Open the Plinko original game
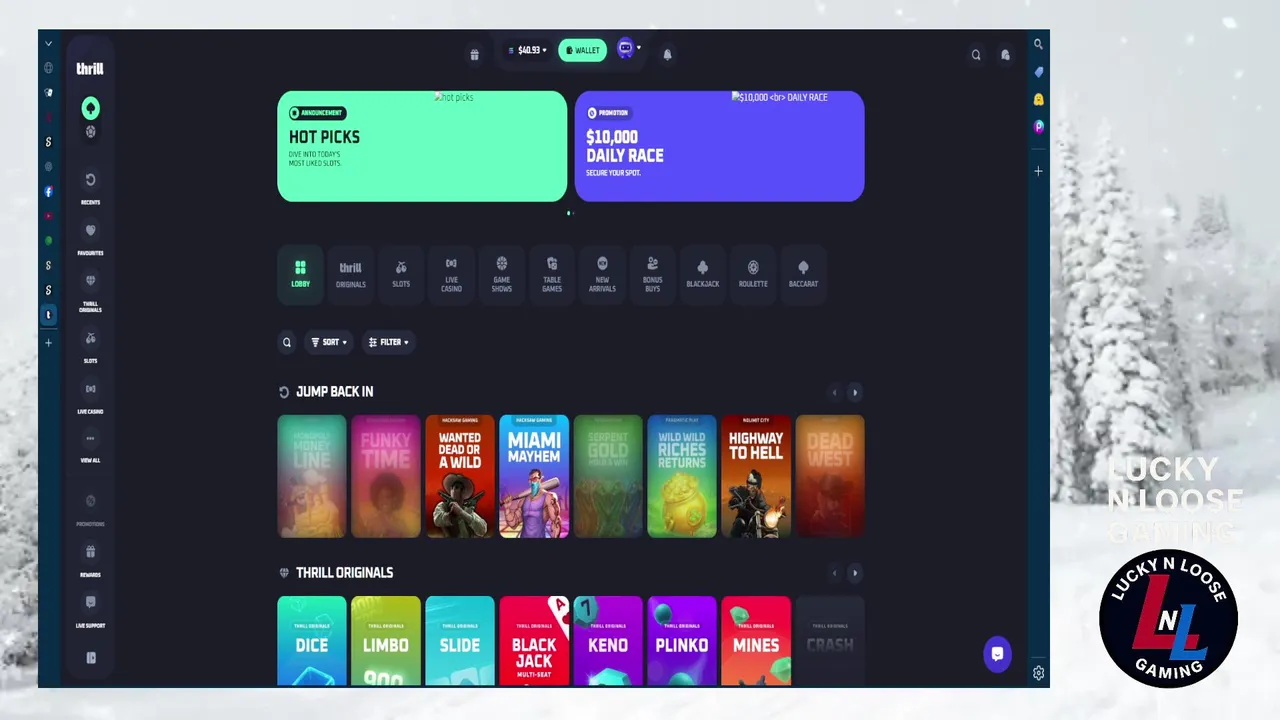 point(682,641)
